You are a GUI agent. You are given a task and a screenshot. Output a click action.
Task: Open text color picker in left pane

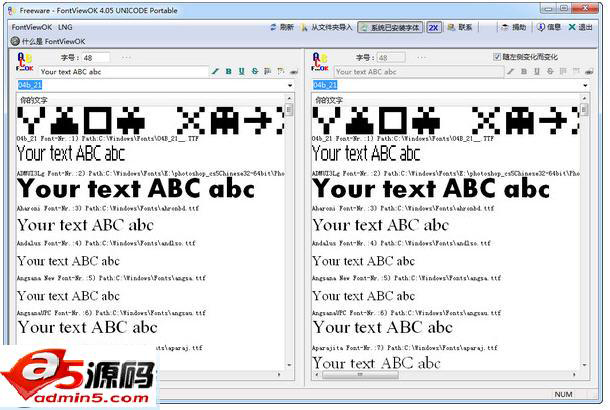click(268, 71)
